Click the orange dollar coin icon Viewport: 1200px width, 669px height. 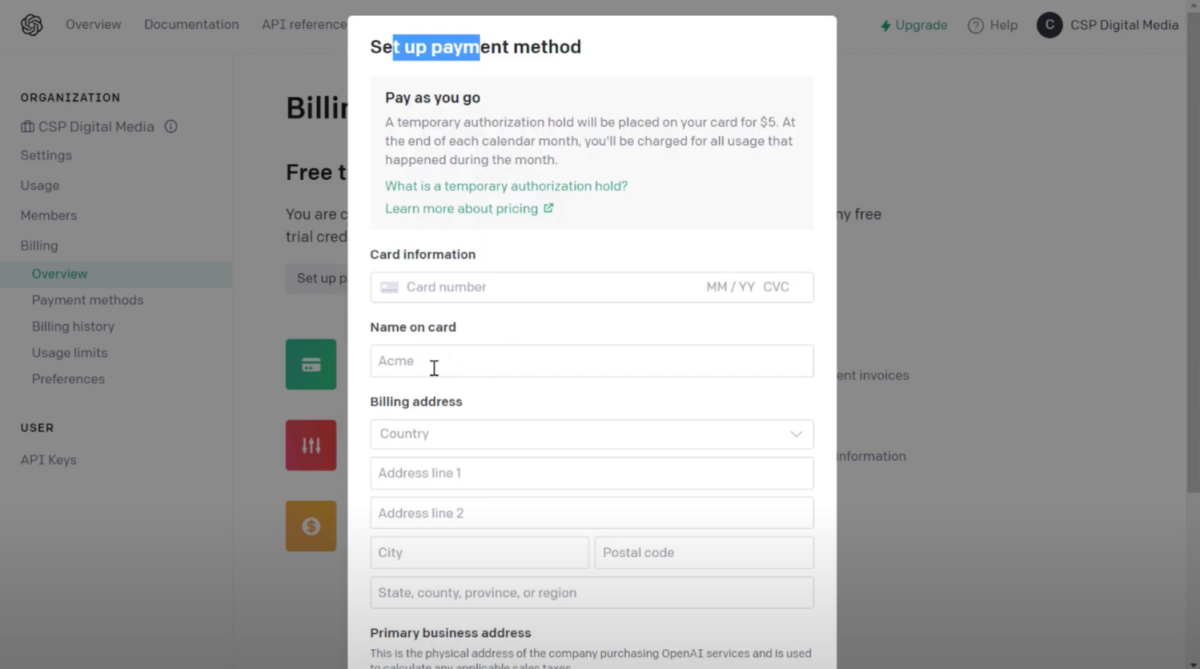[x=311, y=526]
